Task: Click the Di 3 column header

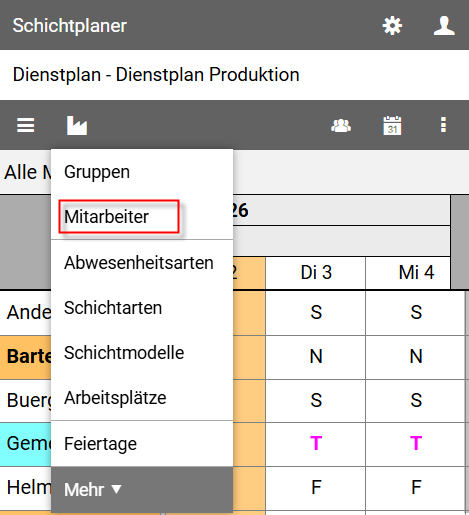Action: [x=316, y=273]
